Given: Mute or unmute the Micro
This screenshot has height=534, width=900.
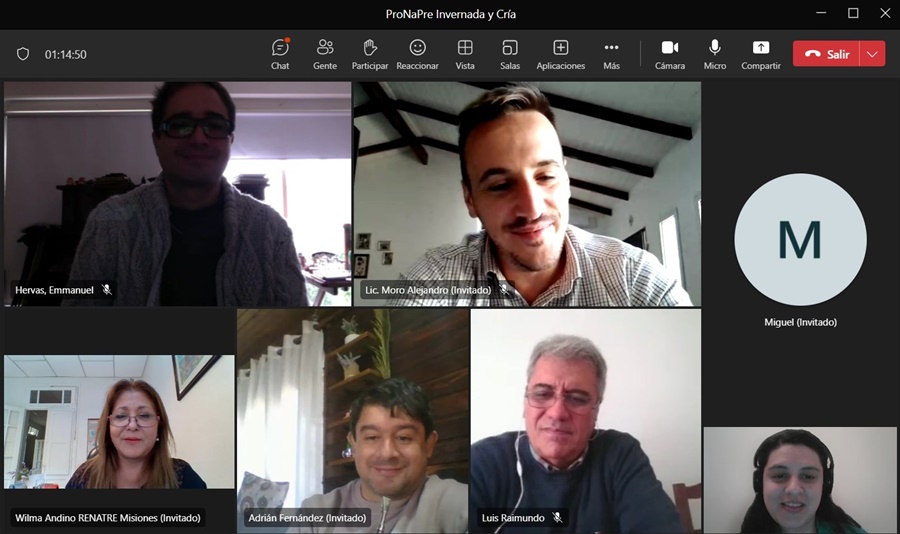Looking at the screenshot, I should 715,54.
